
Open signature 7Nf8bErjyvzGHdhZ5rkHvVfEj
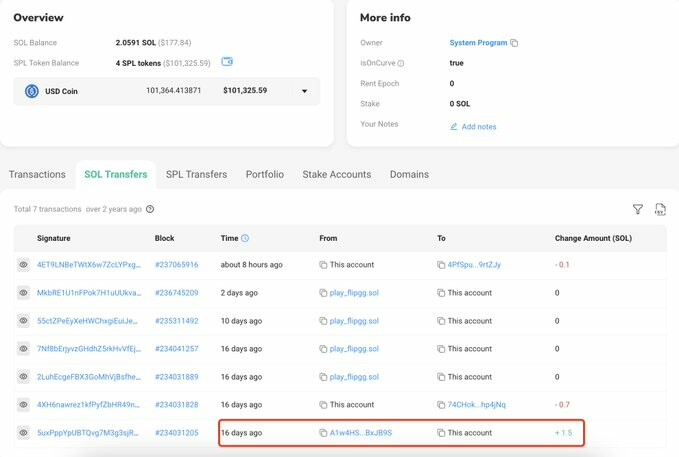pyautogui.click(x=89, y=349)
